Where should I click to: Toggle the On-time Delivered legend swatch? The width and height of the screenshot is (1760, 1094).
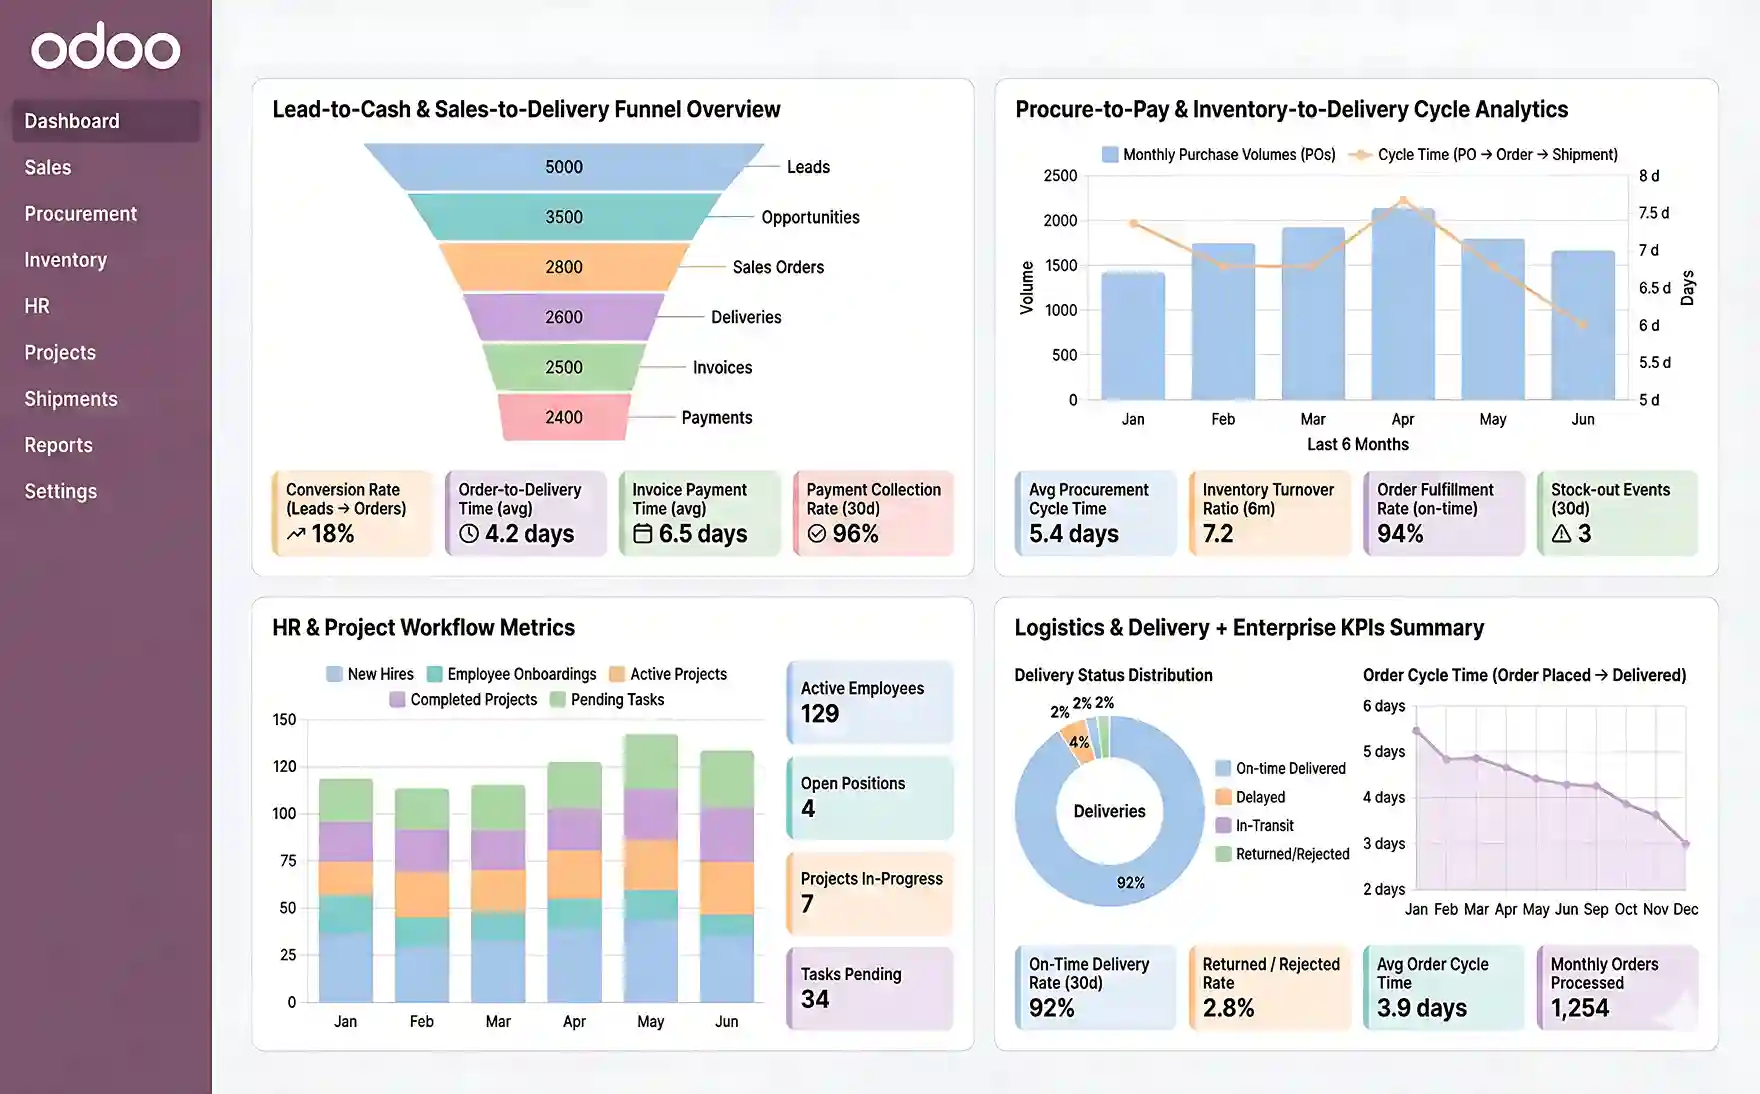click(1223, 768)
